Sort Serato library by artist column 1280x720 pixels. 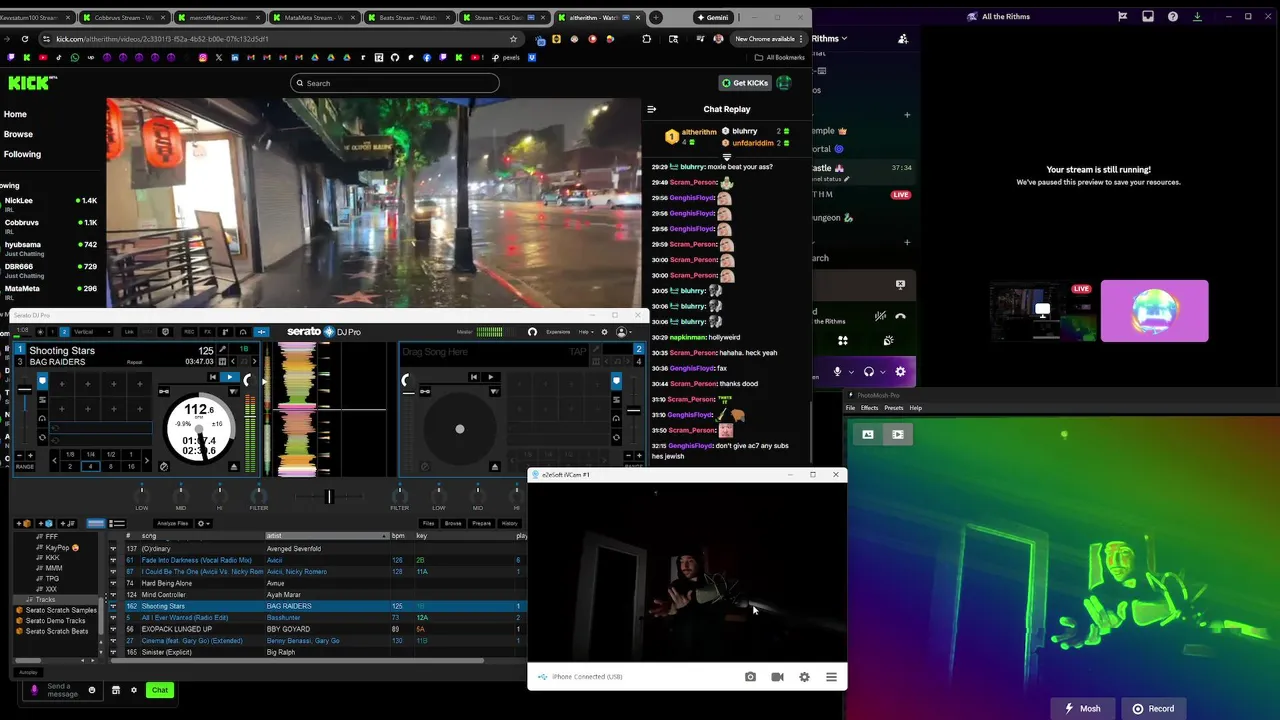[x=326, y=536]
